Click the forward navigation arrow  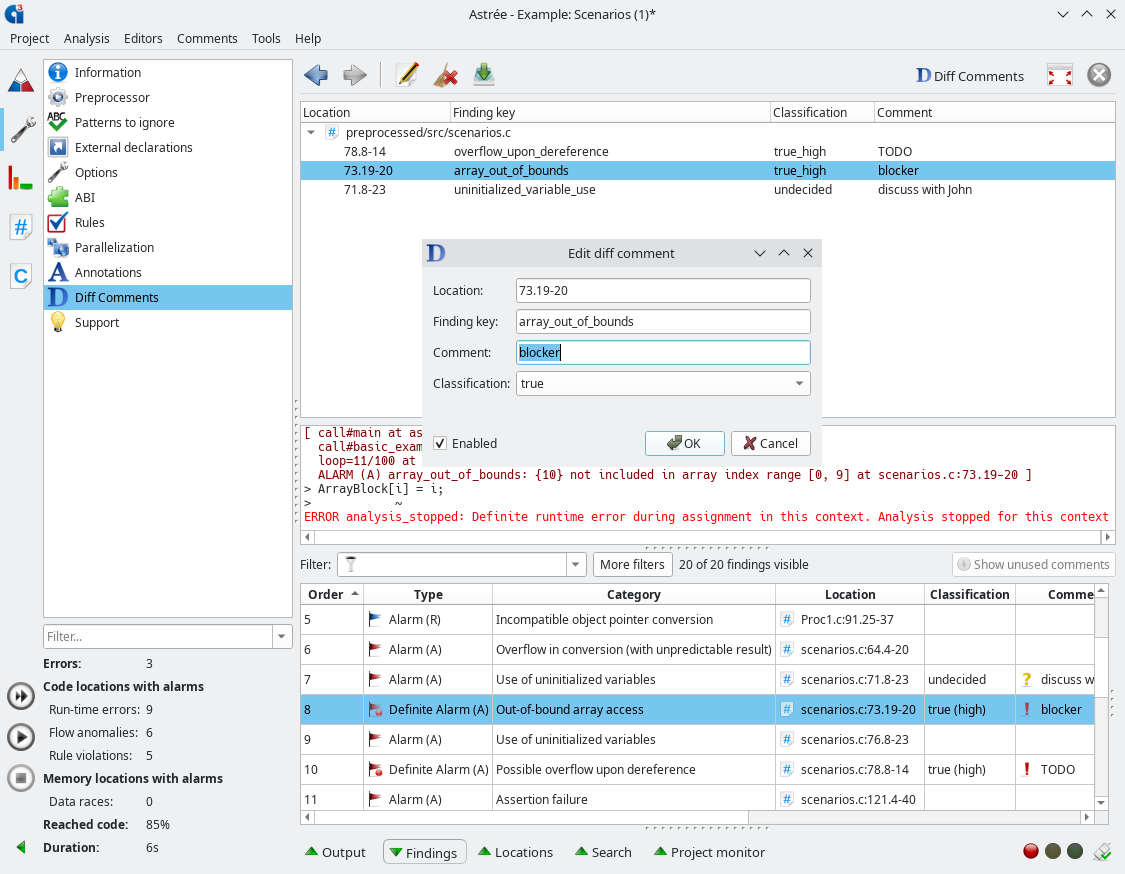354,75
